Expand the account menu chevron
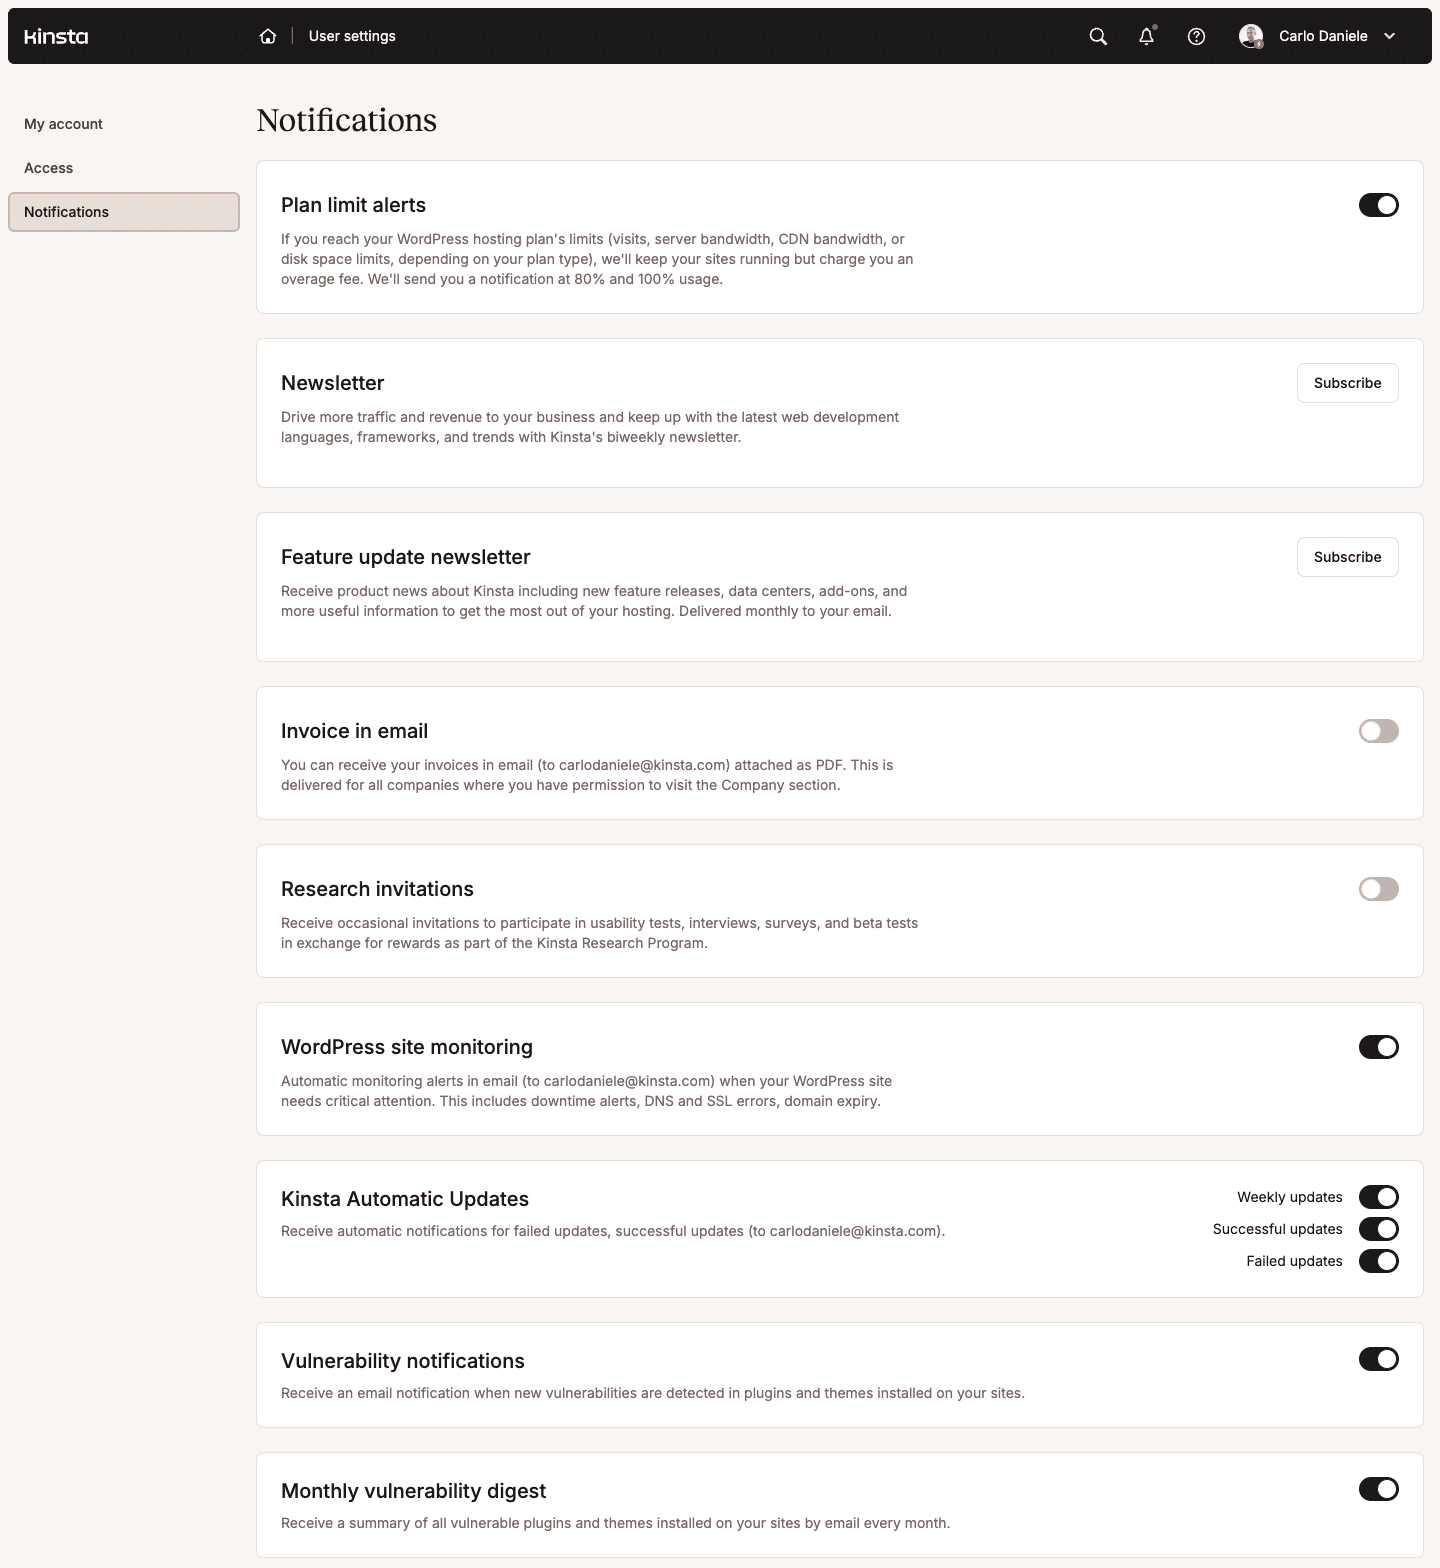 1390,36
